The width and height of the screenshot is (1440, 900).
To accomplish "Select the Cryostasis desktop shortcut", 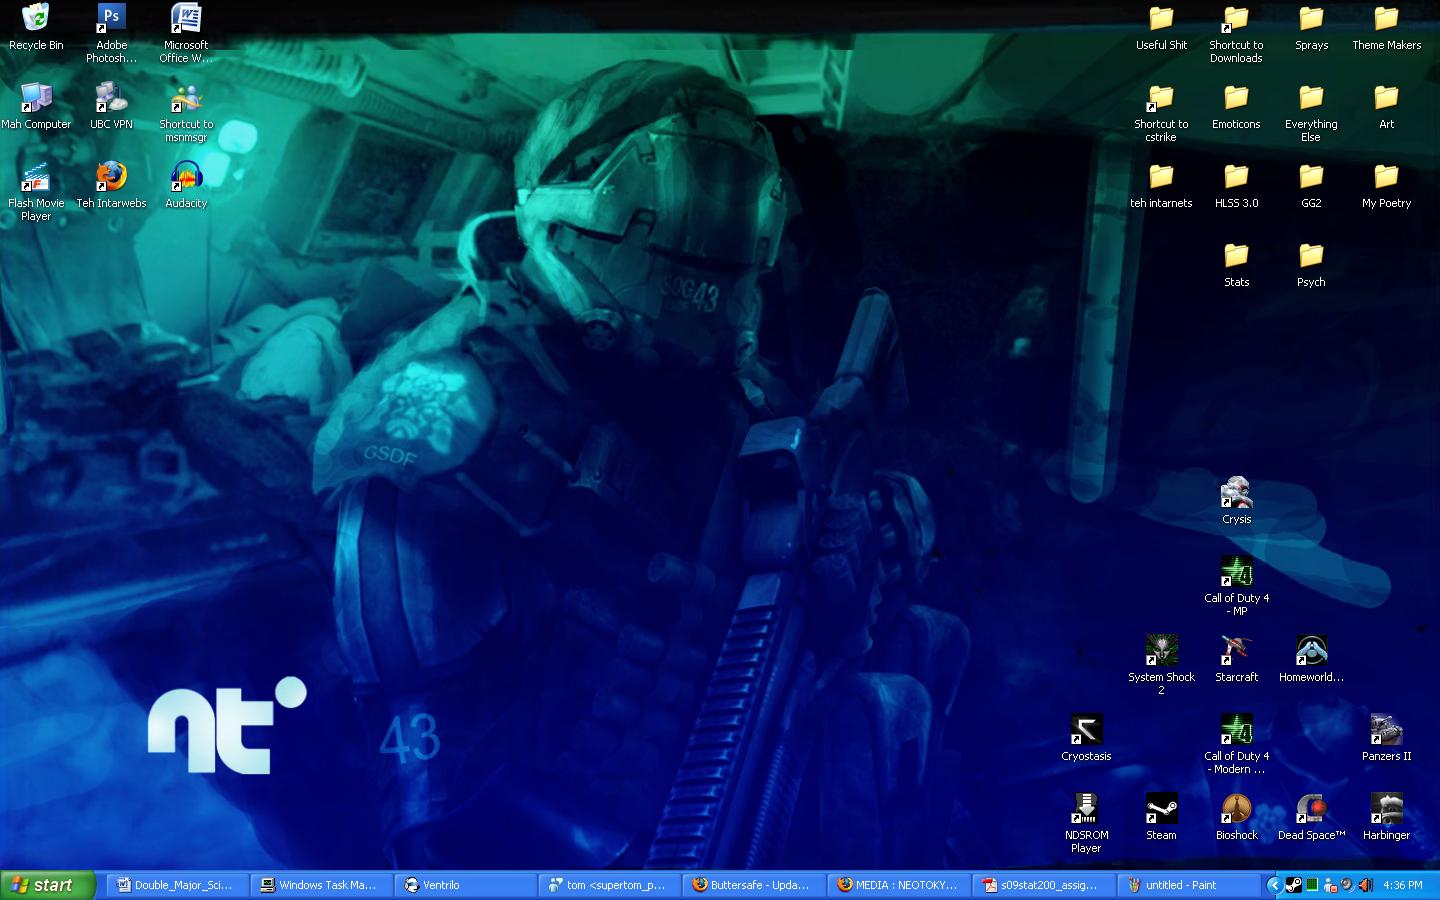I will pyautogui.click(x=1086, y=738).
